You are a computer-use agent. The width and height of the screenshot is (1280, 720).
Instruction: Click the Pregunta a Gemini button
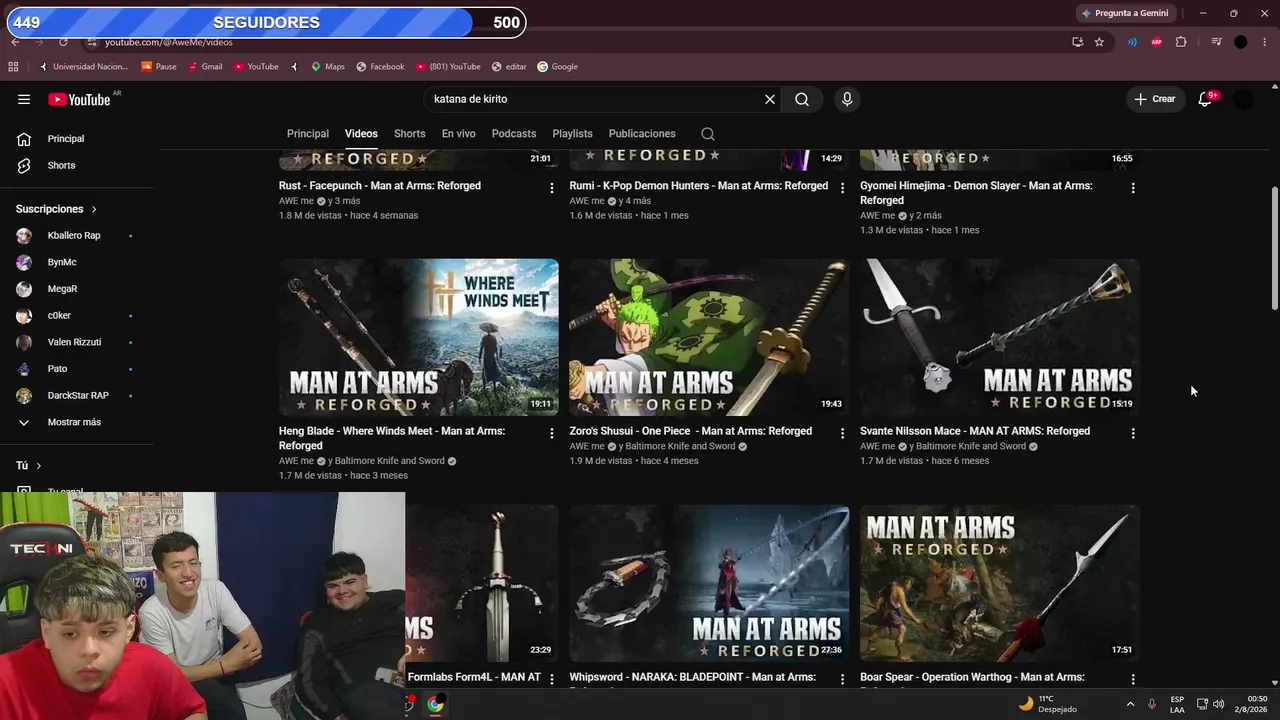tap(1125, 13)
